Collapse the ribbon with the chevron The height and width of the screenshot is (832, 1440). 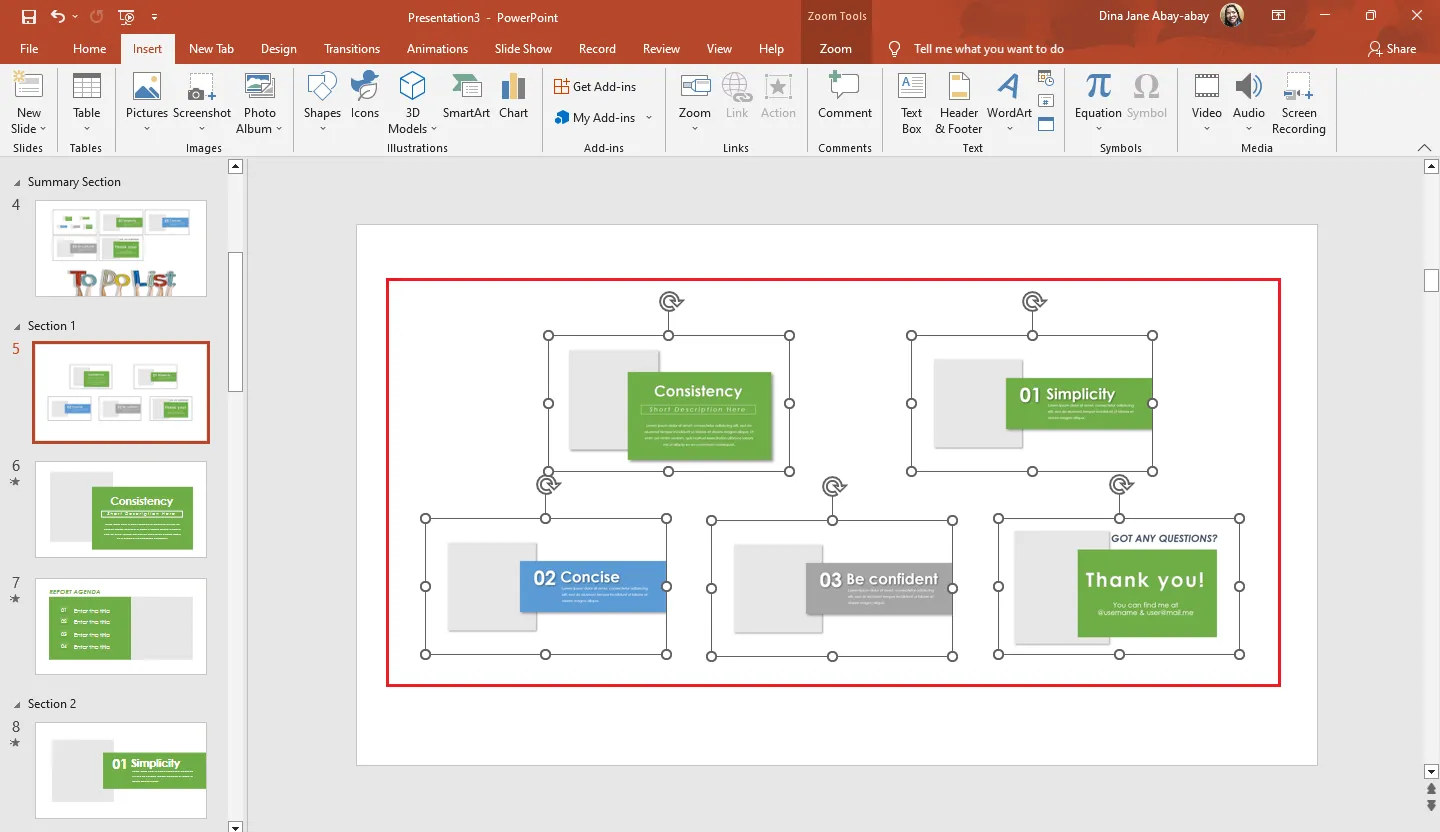pos(1424,148)
